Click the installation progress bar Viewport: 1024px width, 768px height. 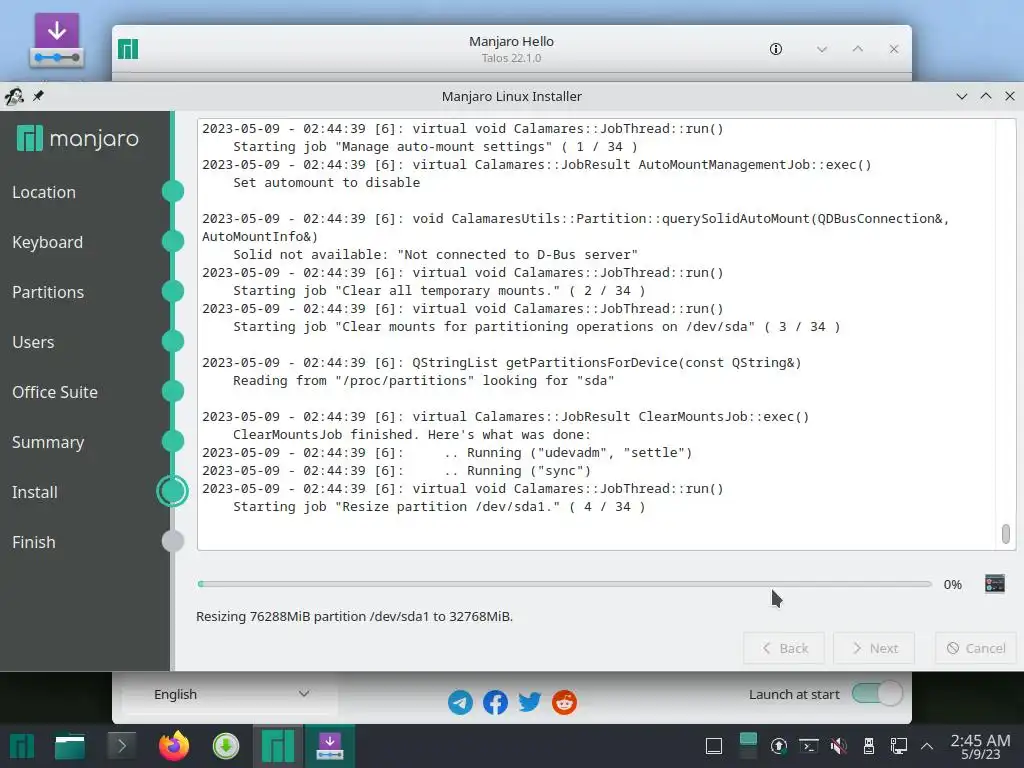point(565,584)
